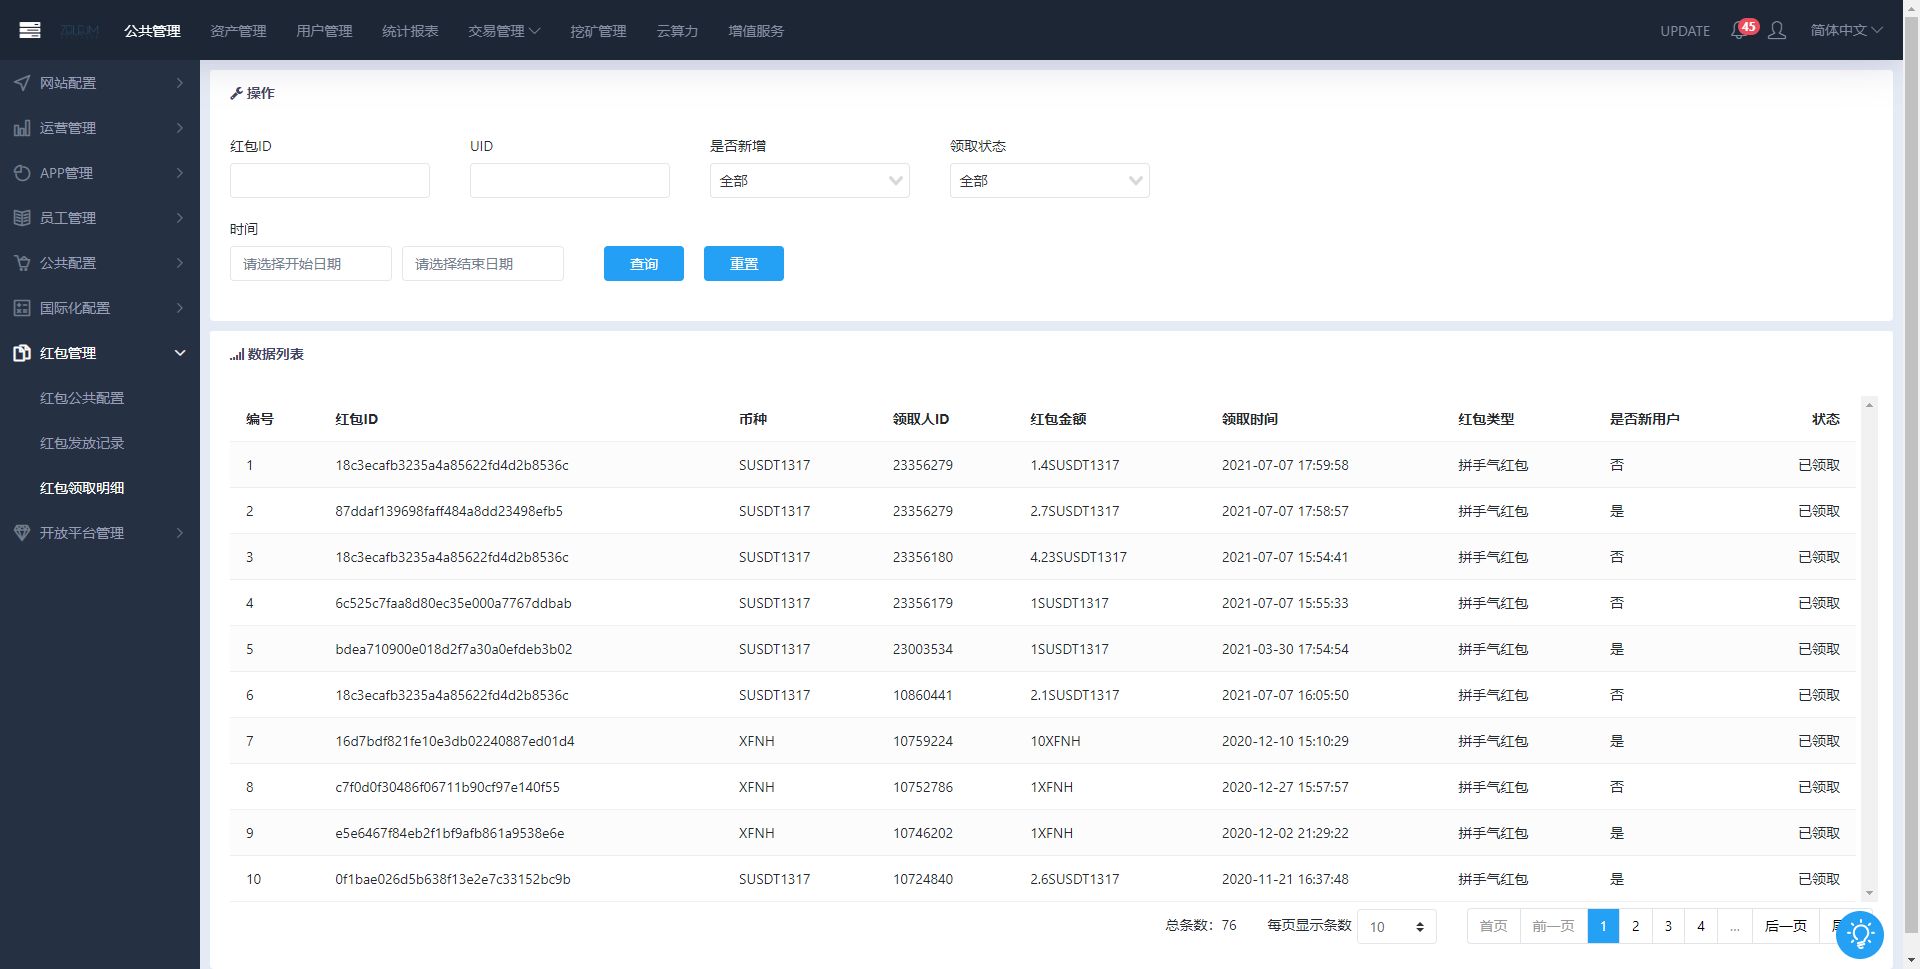Image resolution: width=1920 pixels, height=969 pixels.
Task: Click the 查询 search button
Action: (644, 264)
